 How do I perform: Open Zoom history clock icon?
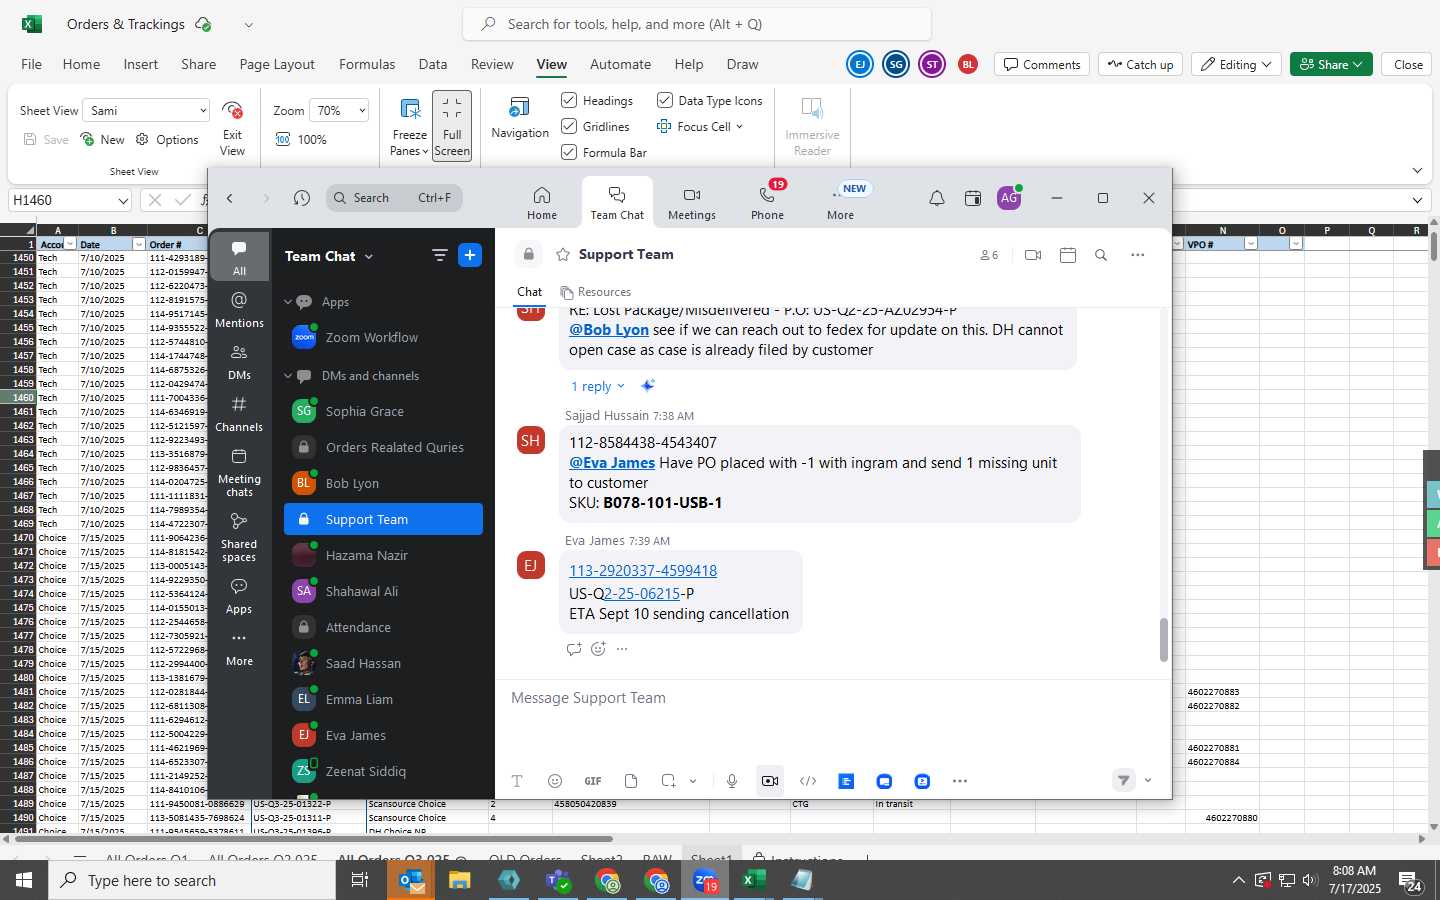click(302, 198)
